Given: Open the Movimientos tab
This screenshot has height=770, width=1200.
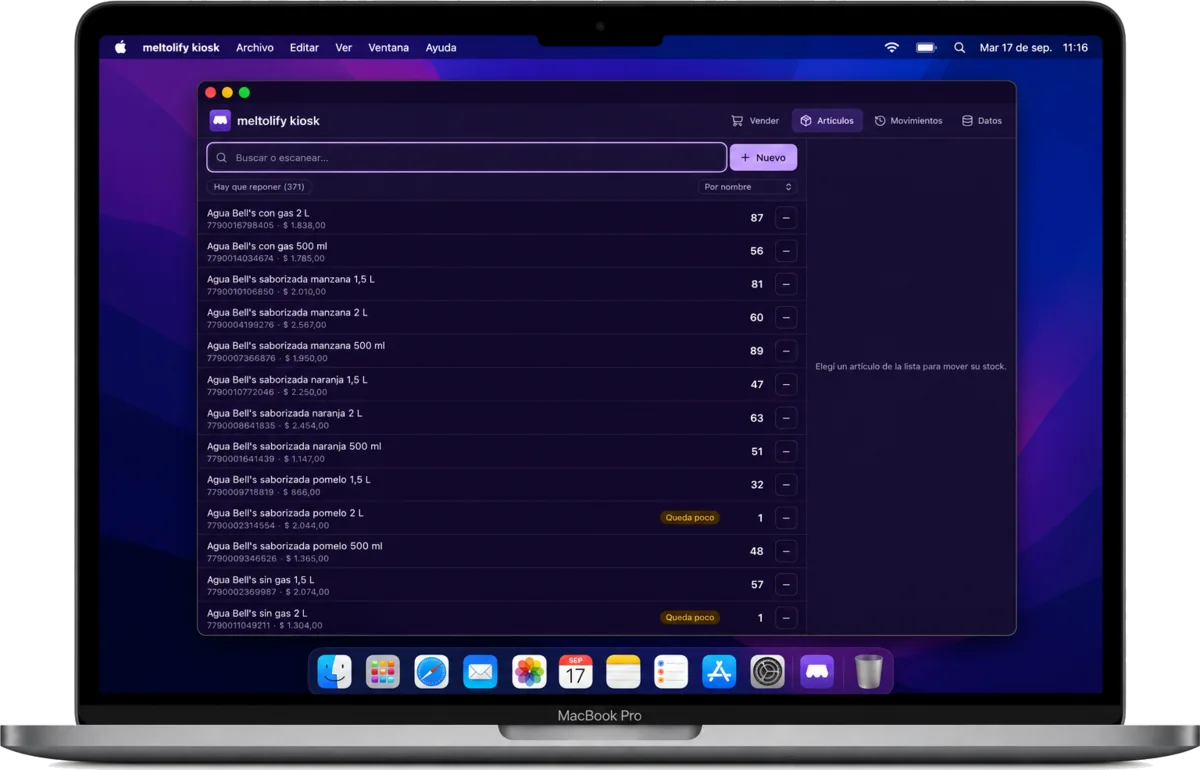Looking at the screenshot, I should (x=908, y=121).
